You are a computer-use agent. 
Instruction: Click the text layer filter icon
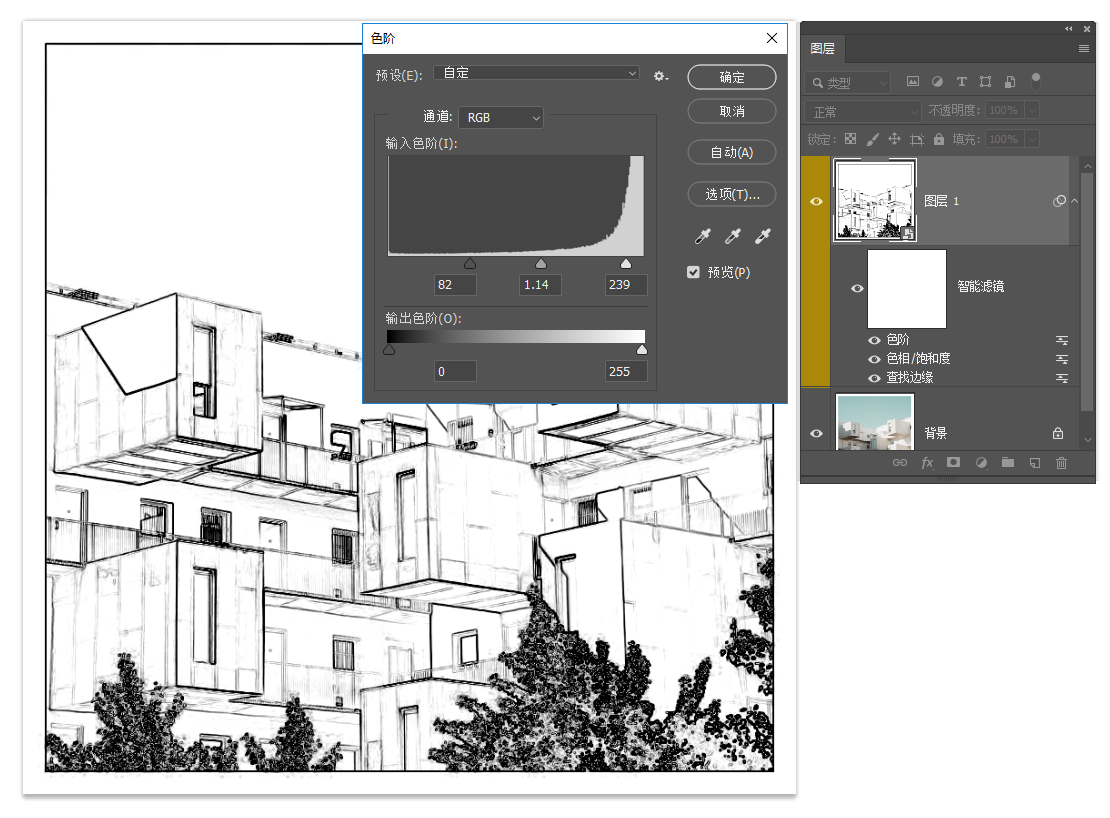click(x=961, y=82)
